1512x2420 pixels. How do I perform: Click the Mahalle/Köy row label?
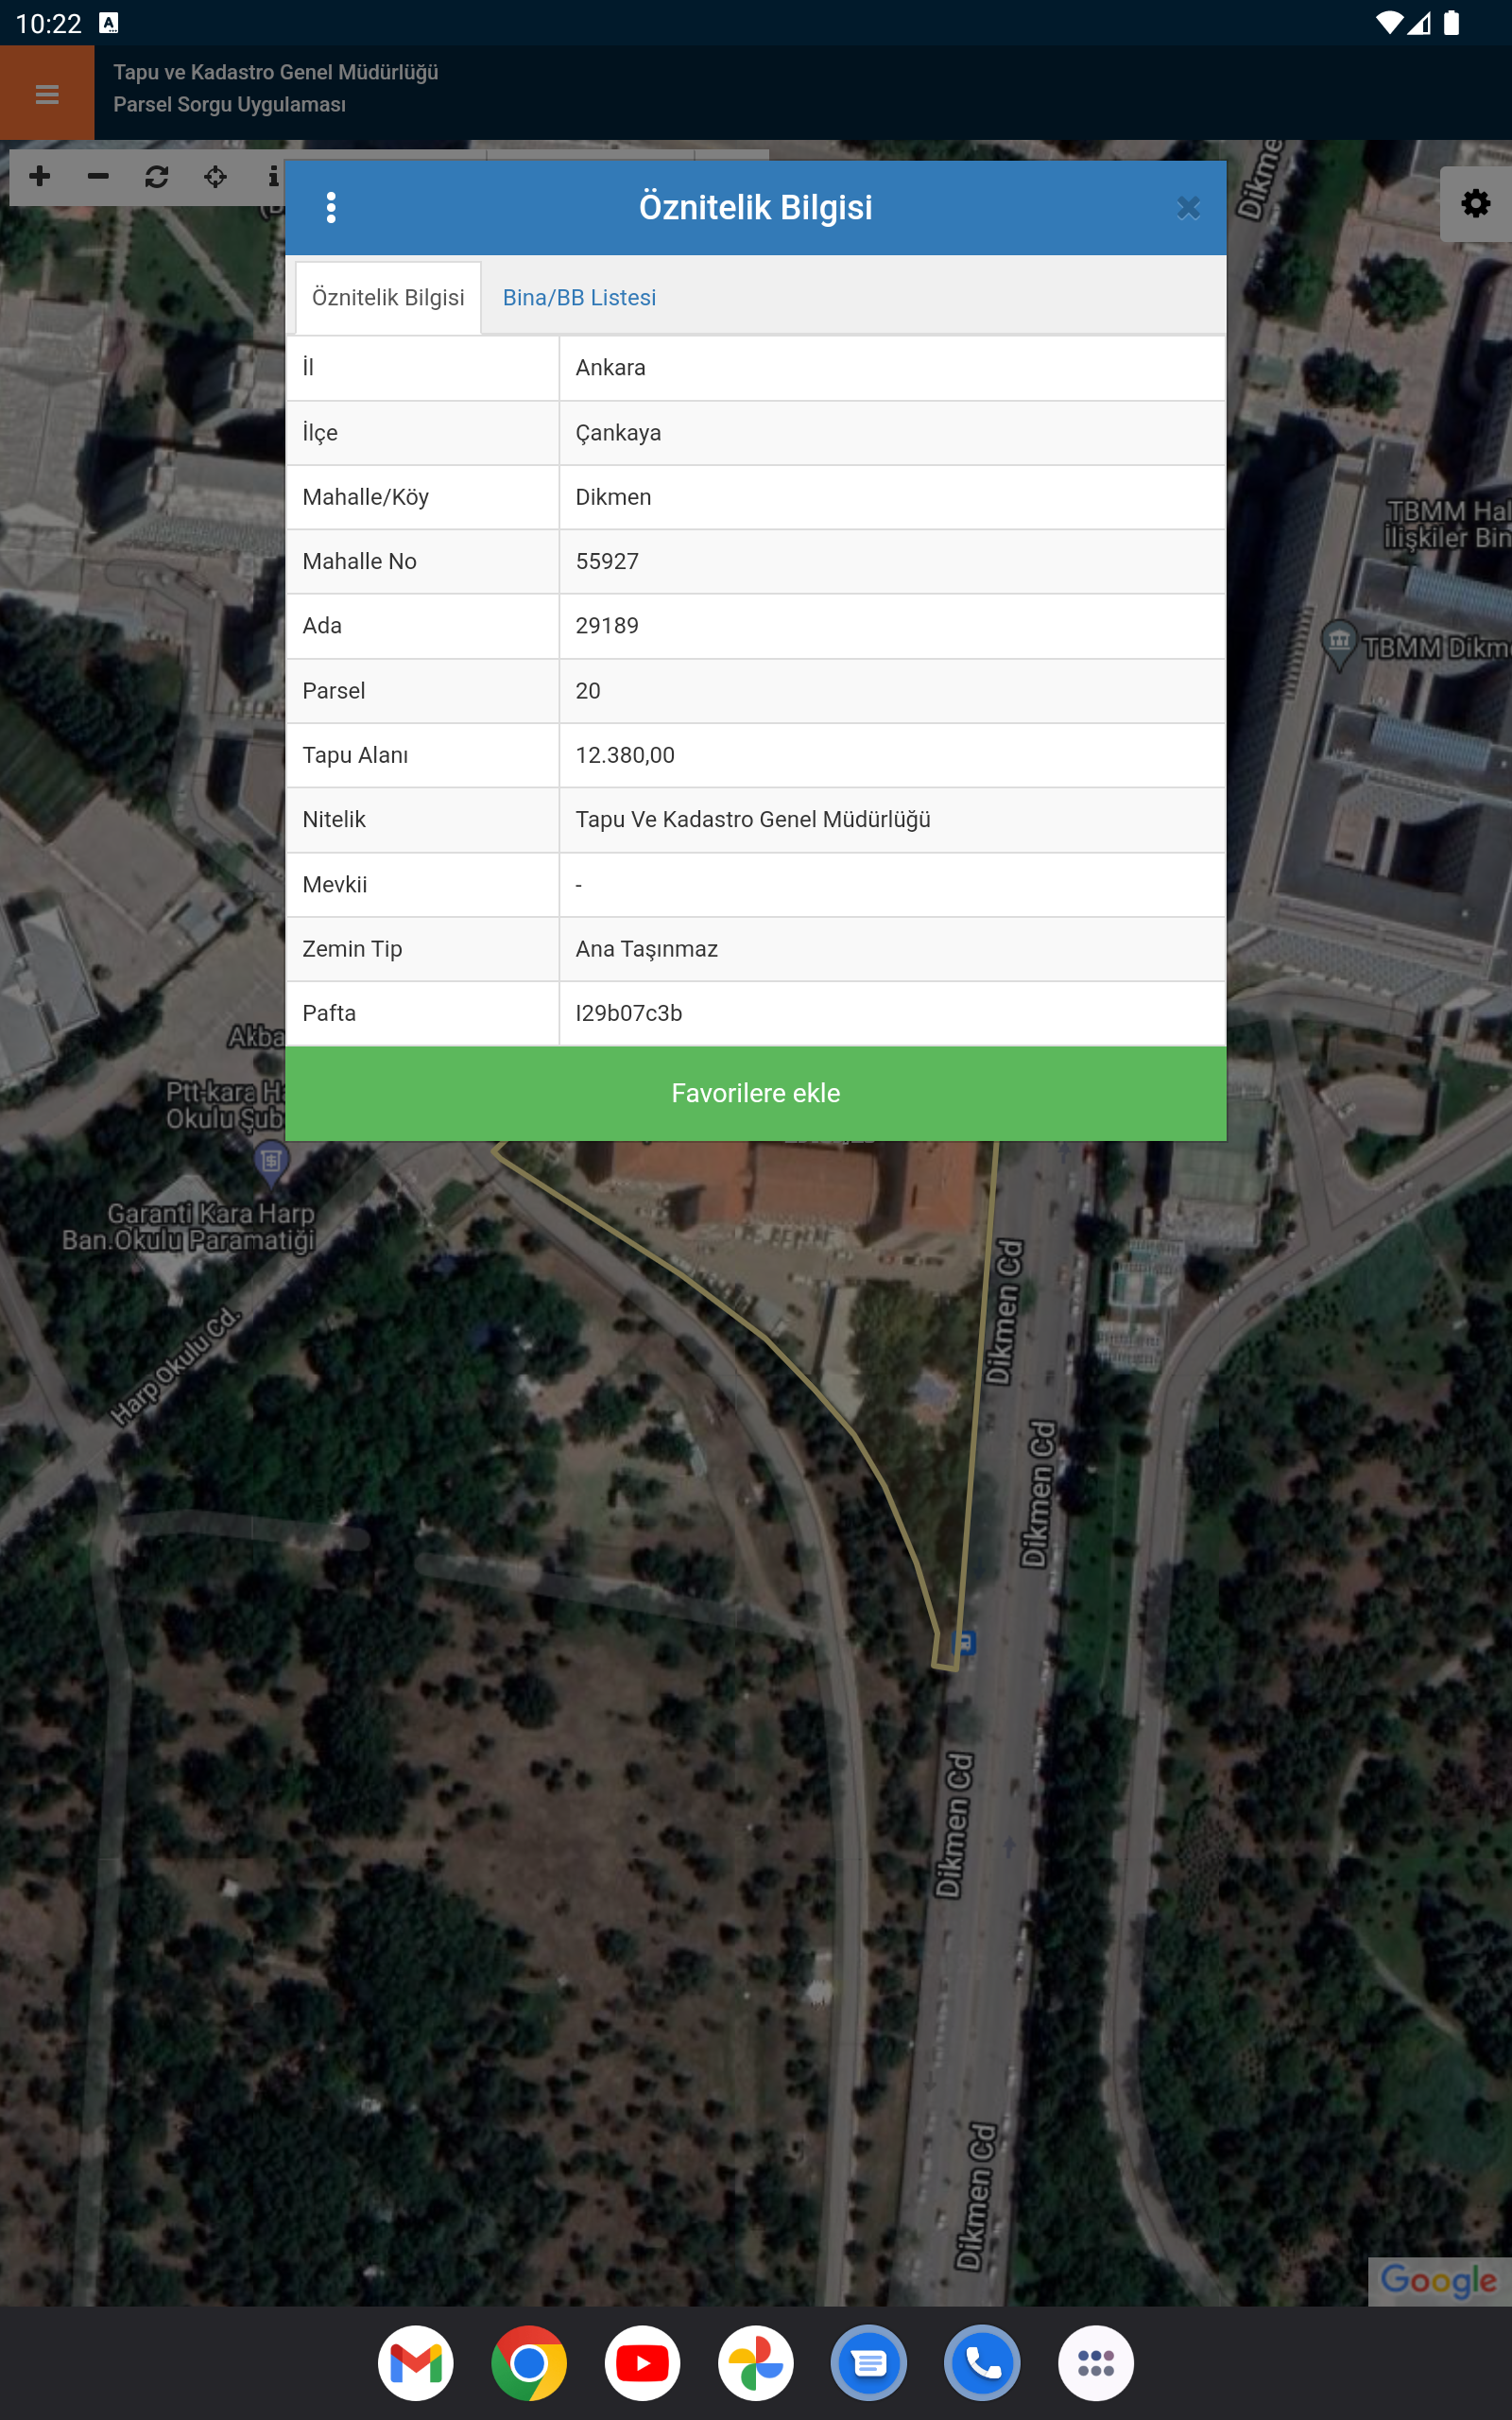point(365,497)
